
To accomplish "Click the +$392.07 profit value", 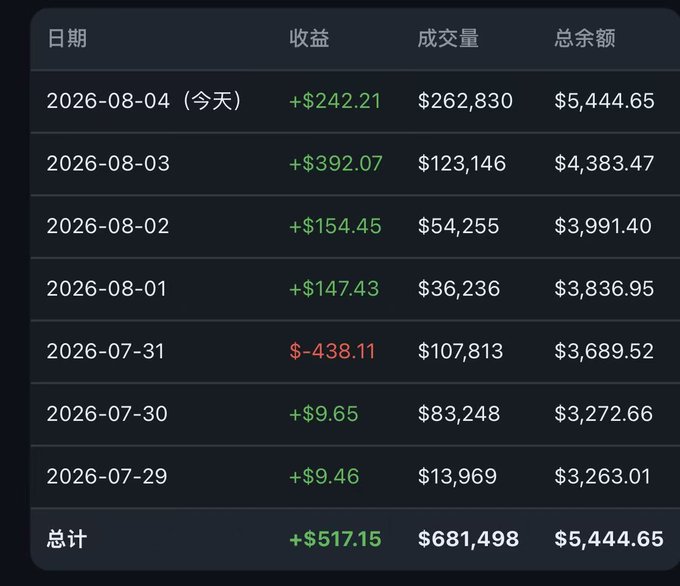I will pyautogui.click(x=336, y=164).
